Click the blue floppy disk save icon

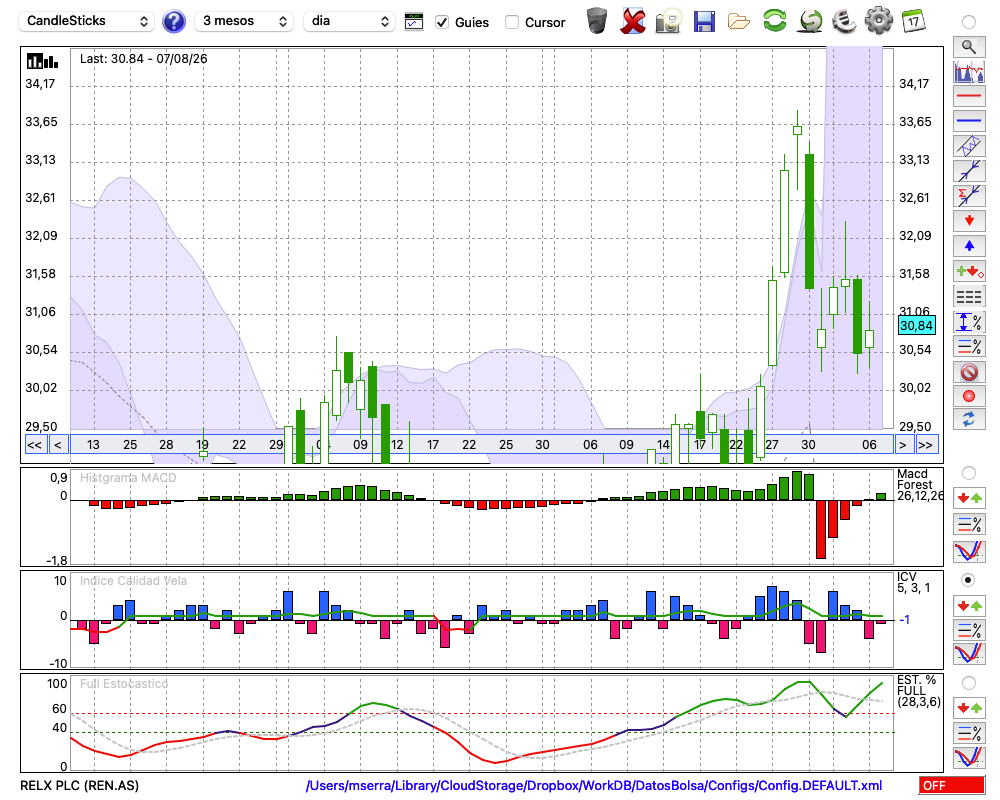(704, 22)
